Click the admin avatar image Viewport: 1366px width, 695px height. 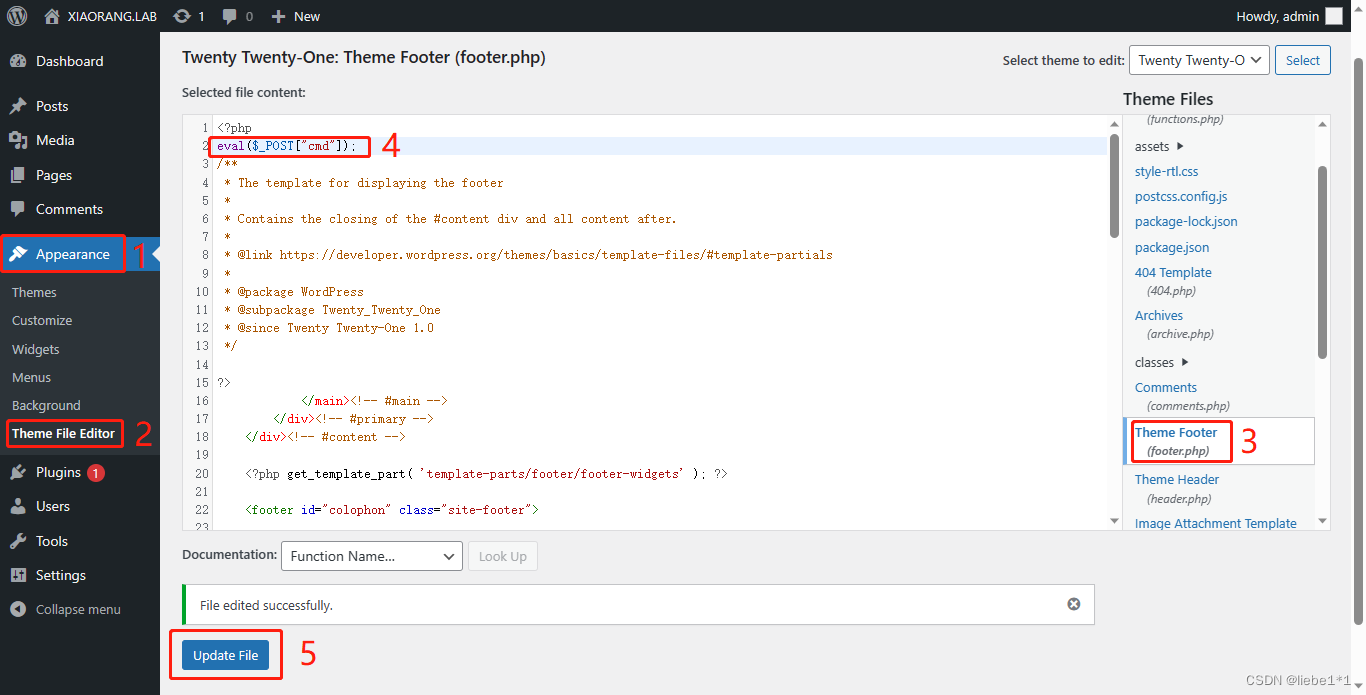[x=1334, y=16]
